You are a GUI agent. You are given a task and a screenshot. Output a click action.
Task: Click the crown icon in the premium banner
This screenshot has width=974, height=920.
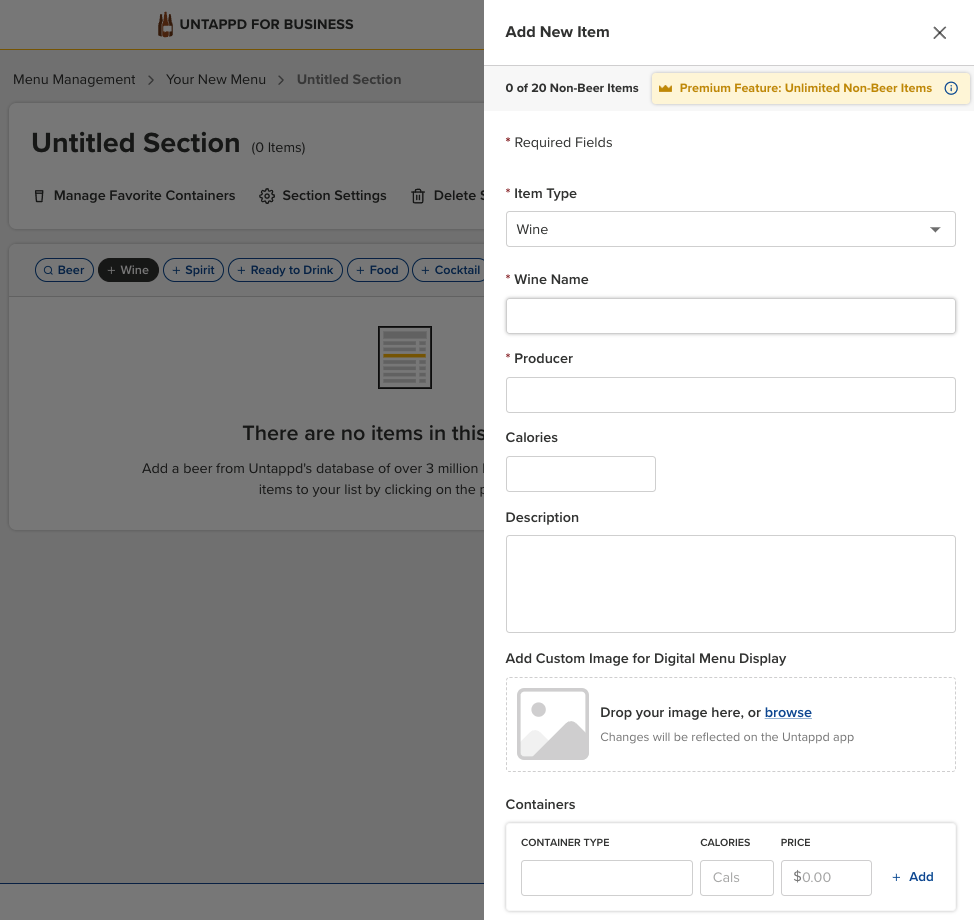(x=665, y=88)
